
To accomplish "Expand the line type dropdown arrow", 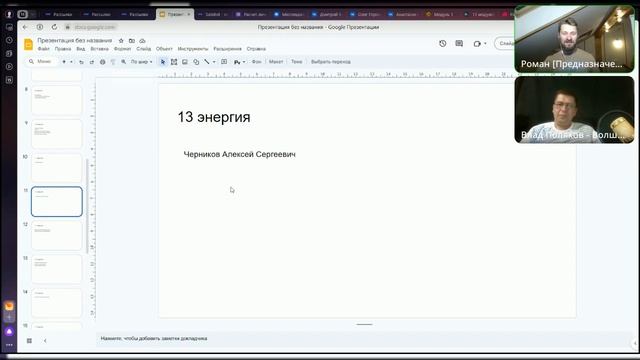I will pos(214,62).
